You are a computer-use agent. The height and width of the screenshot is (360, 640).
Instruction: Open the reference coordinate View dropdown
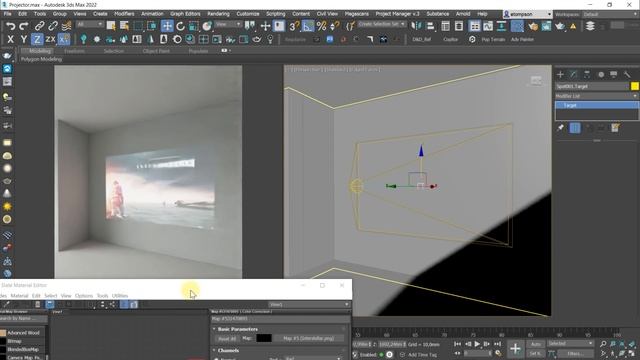pos(228,24)
